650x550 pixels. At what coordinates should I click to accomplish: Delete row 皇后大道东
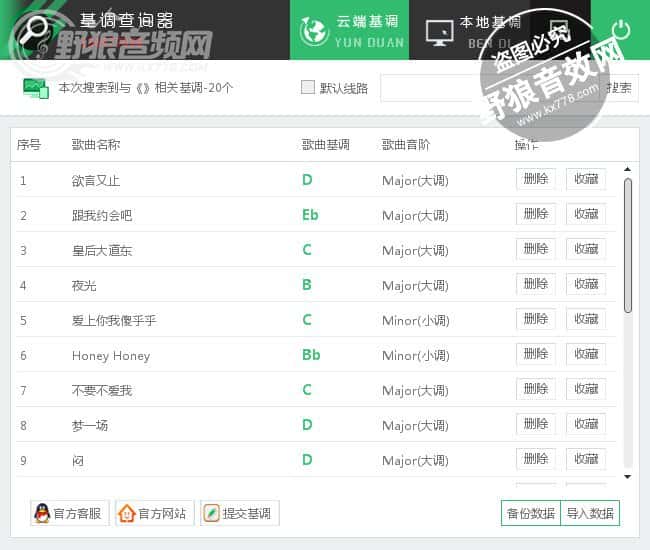click(536, 249)
